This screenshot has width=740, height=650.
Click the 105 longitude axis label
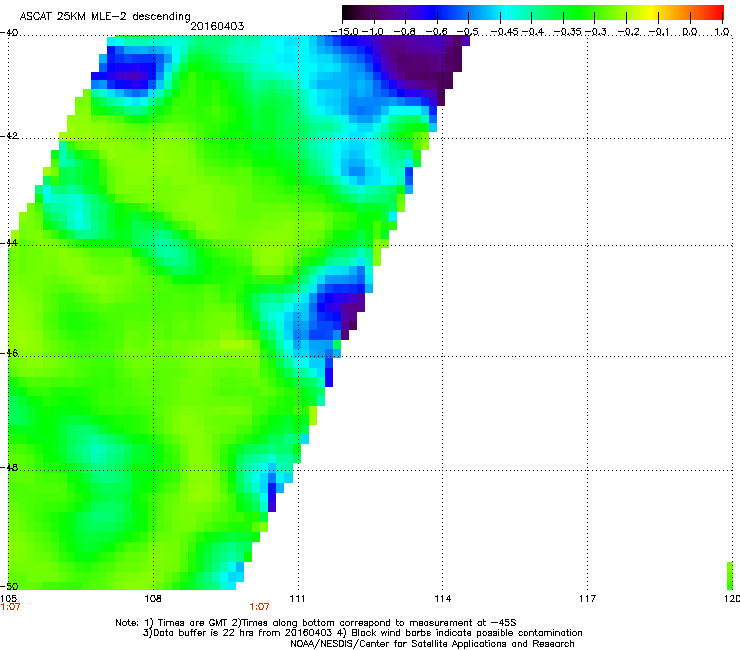pyautogui.click(x=8, y=599)
